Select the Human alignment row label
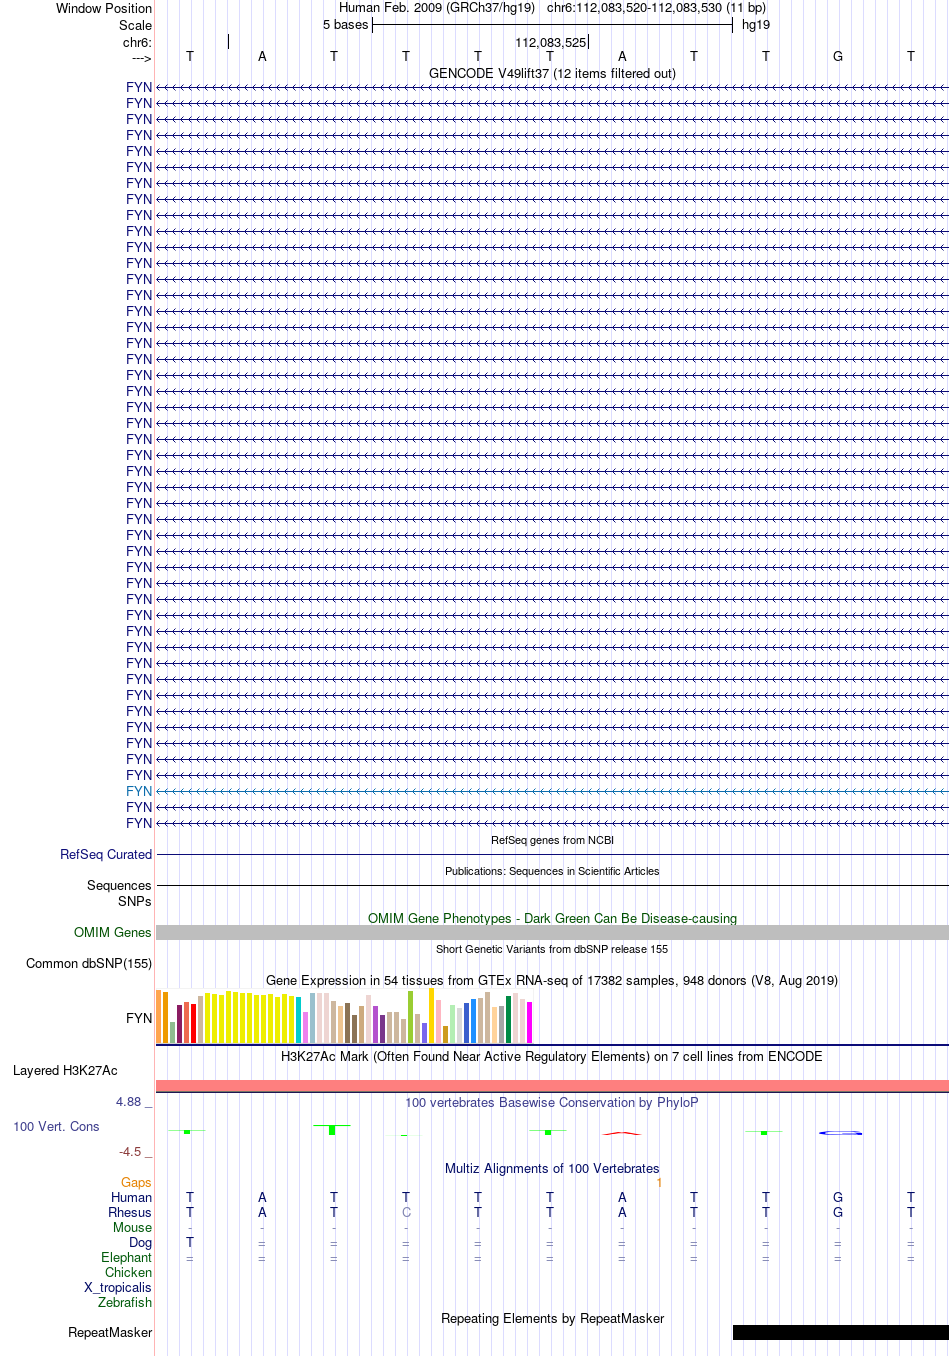The height and width of the screenshot is (1356, 950). [x=132, y=1197]
